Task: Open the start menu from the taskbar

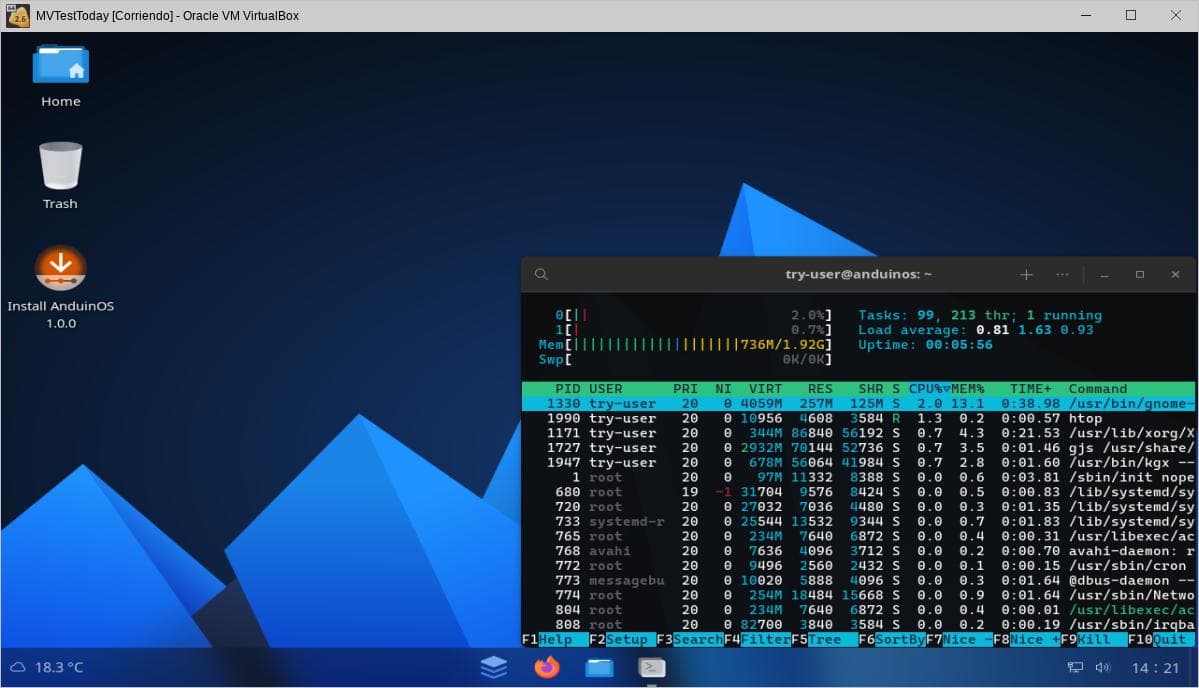Action: coord(493,667)
